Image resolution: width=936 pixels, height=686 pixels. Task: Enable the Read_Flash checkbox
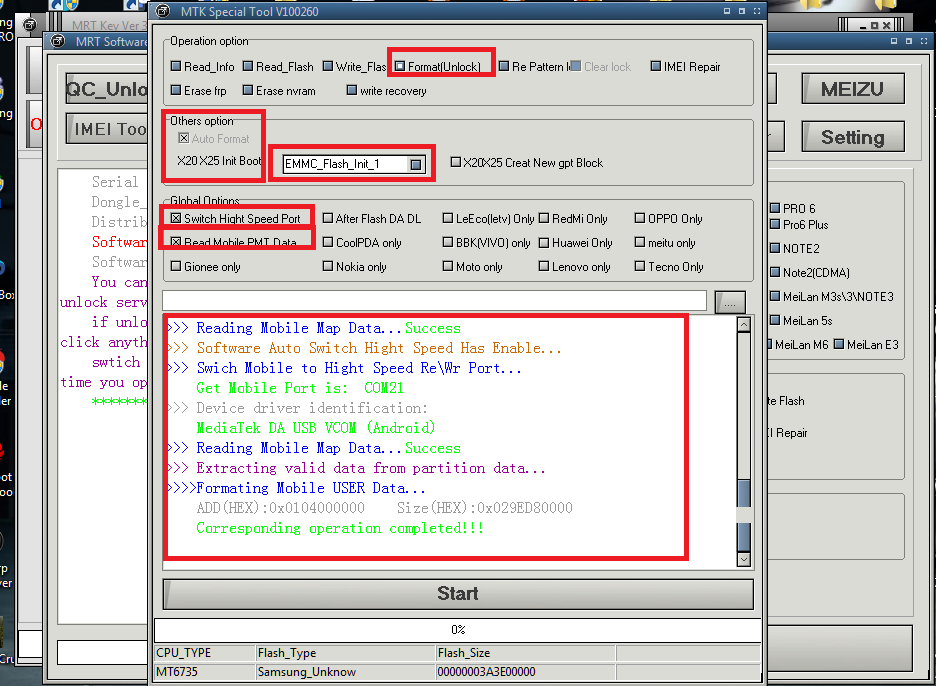pyautogui.click(x=248, y=66)
